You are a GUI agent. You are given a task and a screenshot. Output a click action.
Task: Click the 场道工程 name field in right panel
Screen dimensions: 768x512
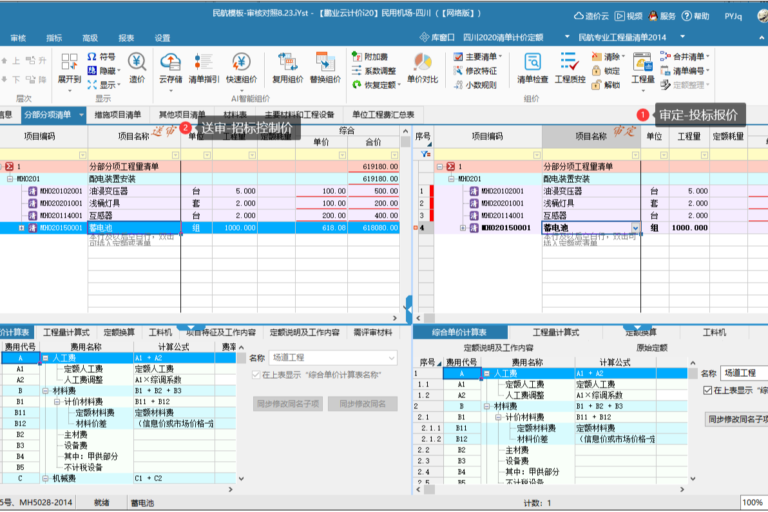pyautogui.click(x=745, y=372)
